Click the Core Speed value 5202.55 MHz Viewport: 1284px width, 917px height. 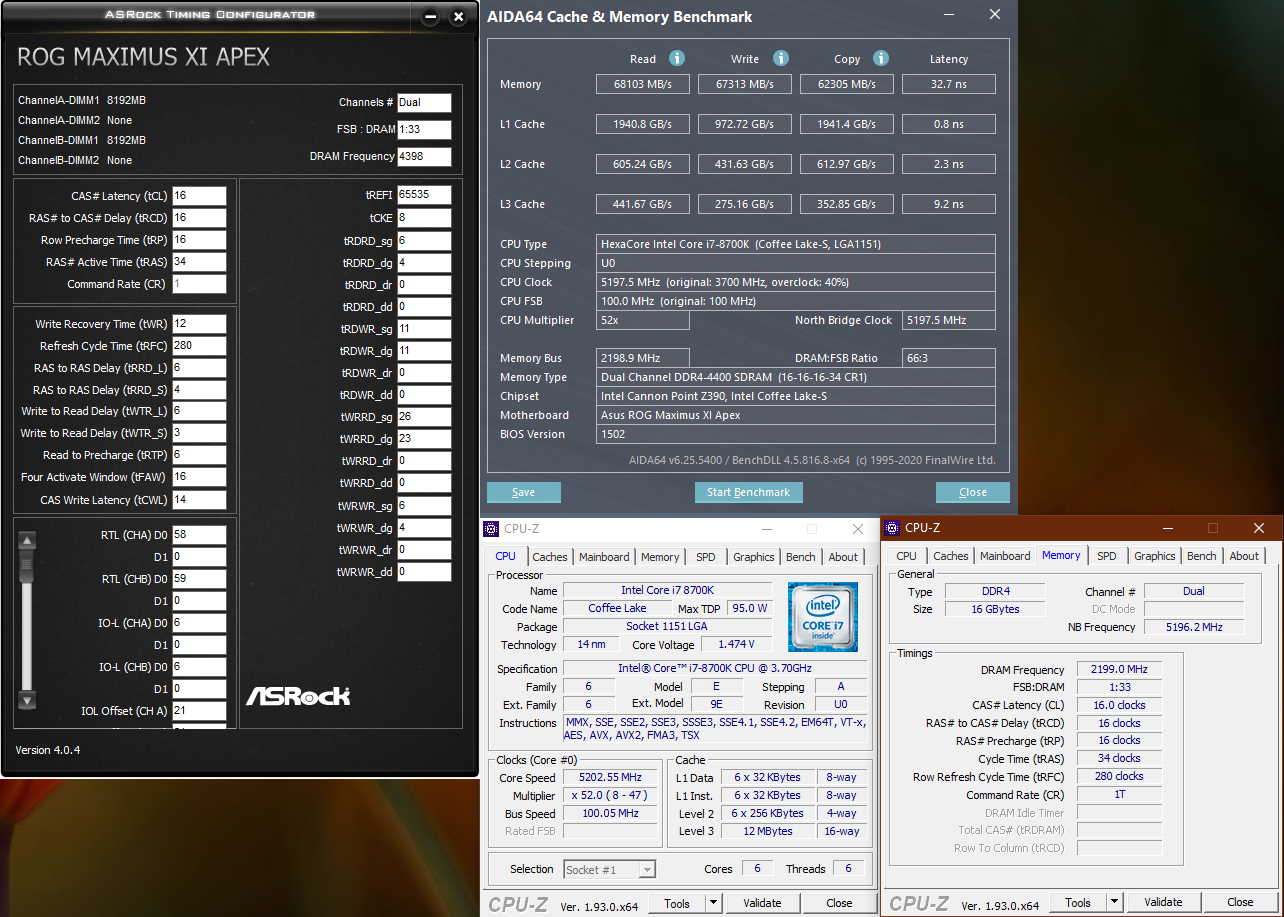point(611,777)
